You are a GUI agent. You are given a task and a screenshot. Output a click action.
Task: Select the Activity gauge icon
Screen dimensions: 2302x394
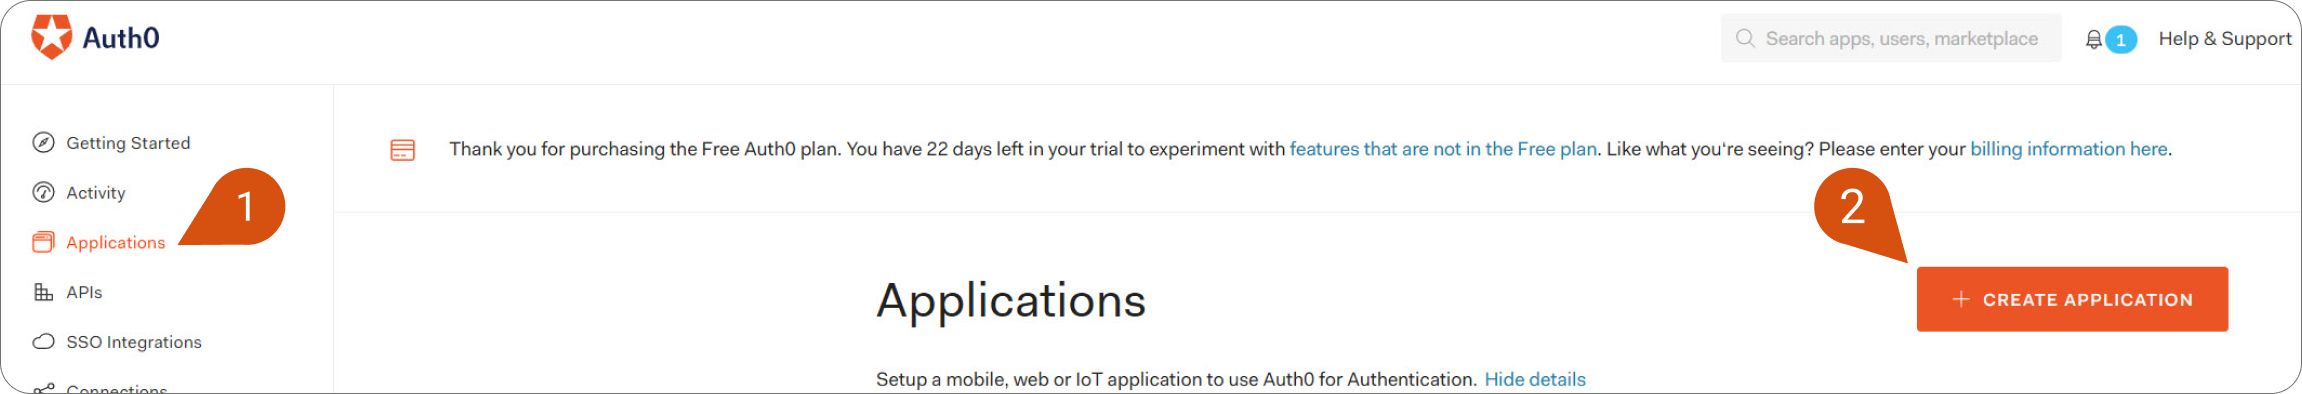click(x=43, y=192)
